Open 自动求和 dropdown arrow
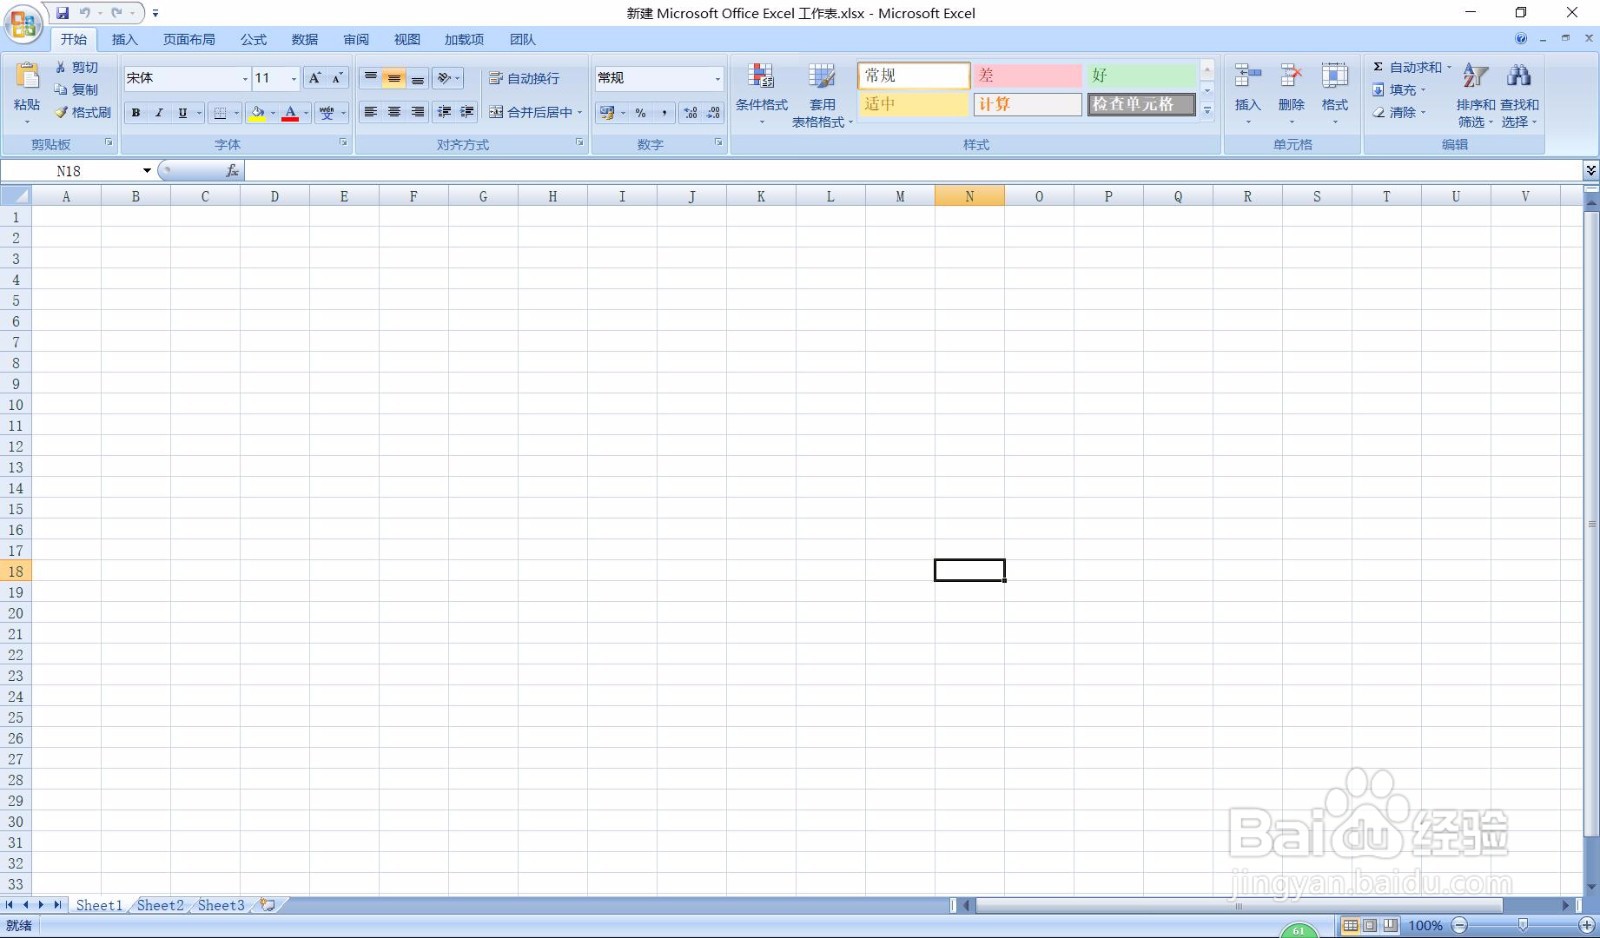This screenshot has width=1600, height=938. 1448,67
